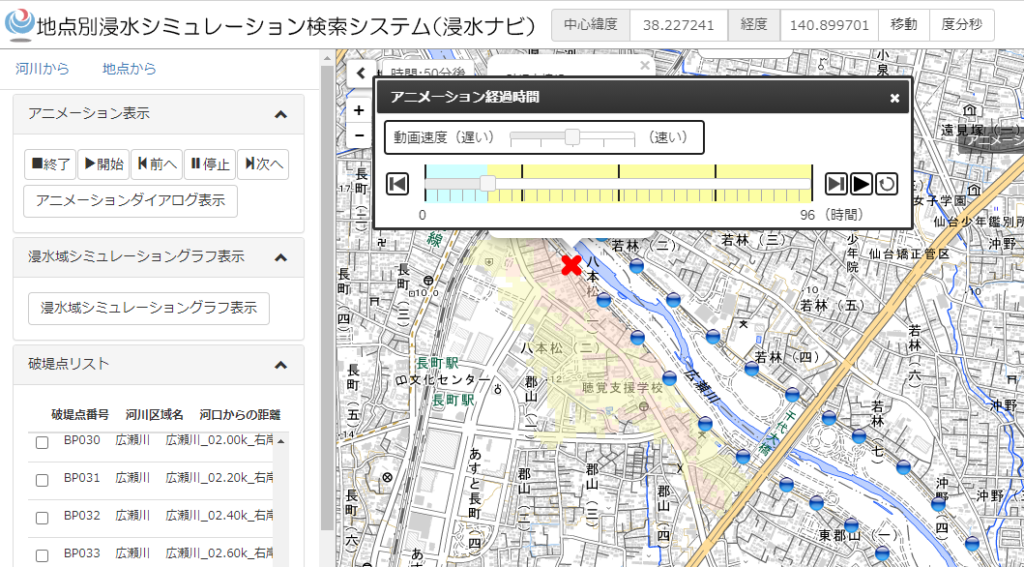Collapse the 浸水域シミュレーショングラフ表示 section
Viewport: 1024px width, 567px height.
(x=280, y=257)
